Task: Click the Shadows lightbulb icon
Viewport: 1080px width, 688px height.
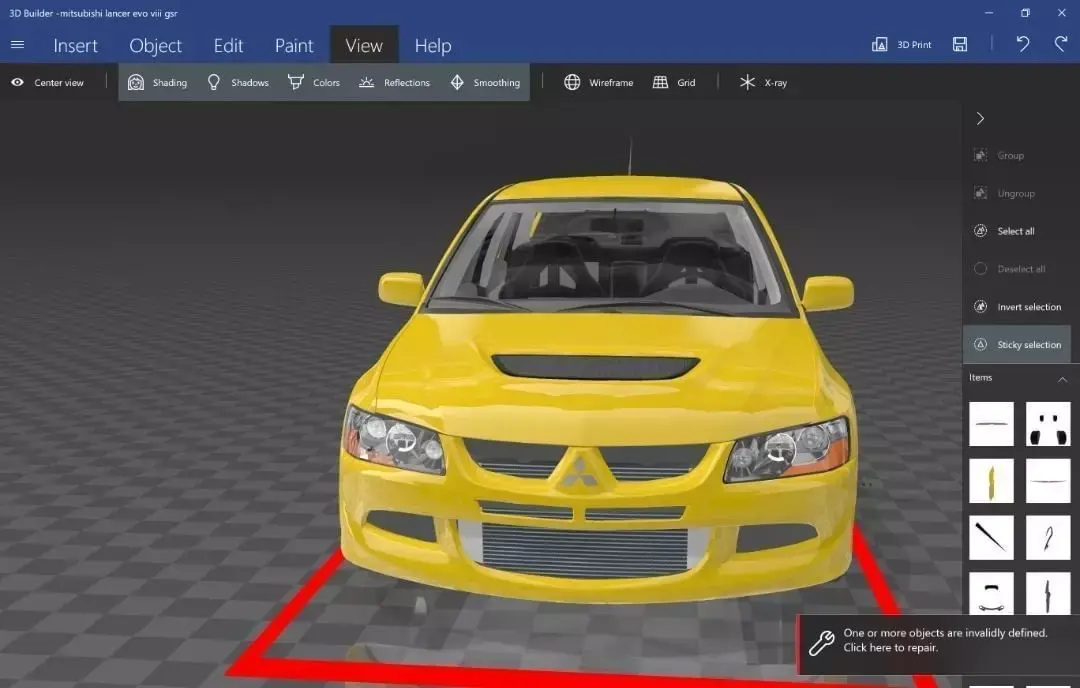Action: coord(214,83)
